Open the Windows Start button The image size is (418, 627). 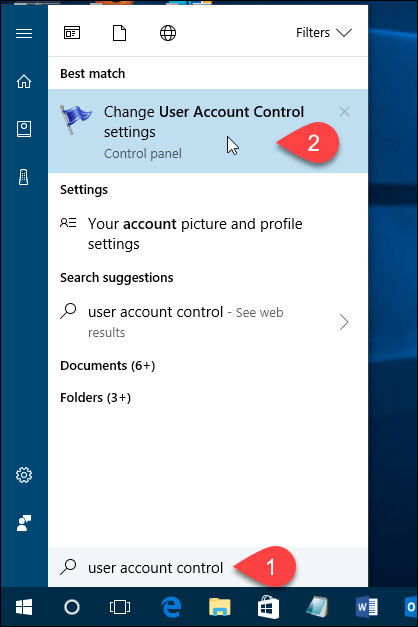click(x=24, y=607)
